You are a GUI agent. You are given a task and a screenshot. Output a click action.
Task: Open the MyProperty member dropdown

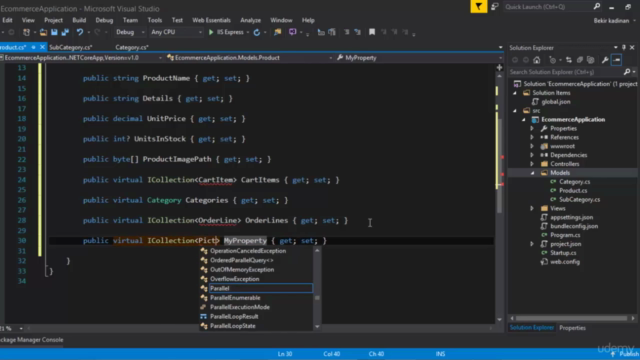point(419,58)
